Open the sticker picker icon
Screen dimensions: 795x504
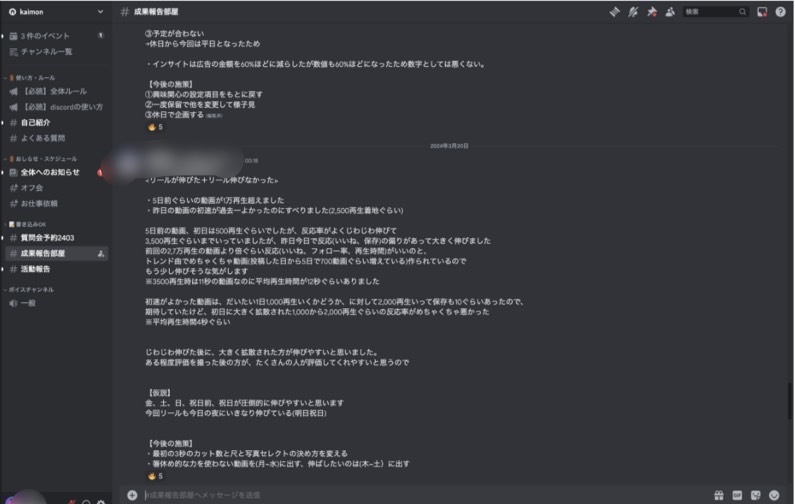(755, 495)
